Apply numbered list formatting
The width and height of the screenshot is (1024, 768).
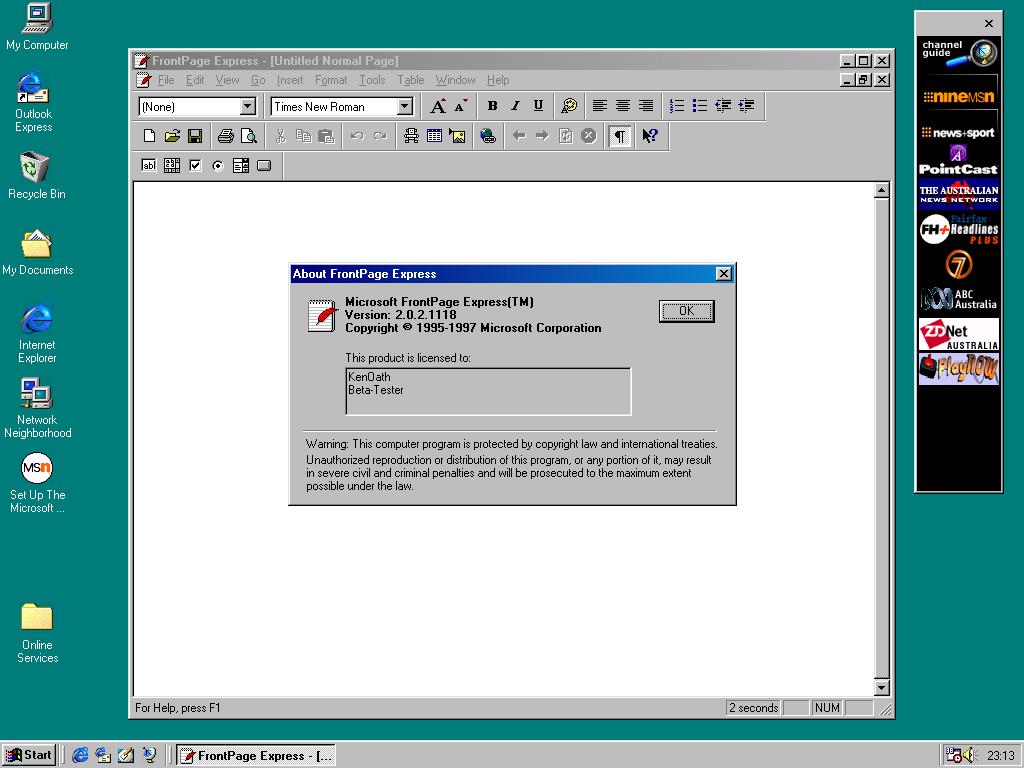(677, 106)
